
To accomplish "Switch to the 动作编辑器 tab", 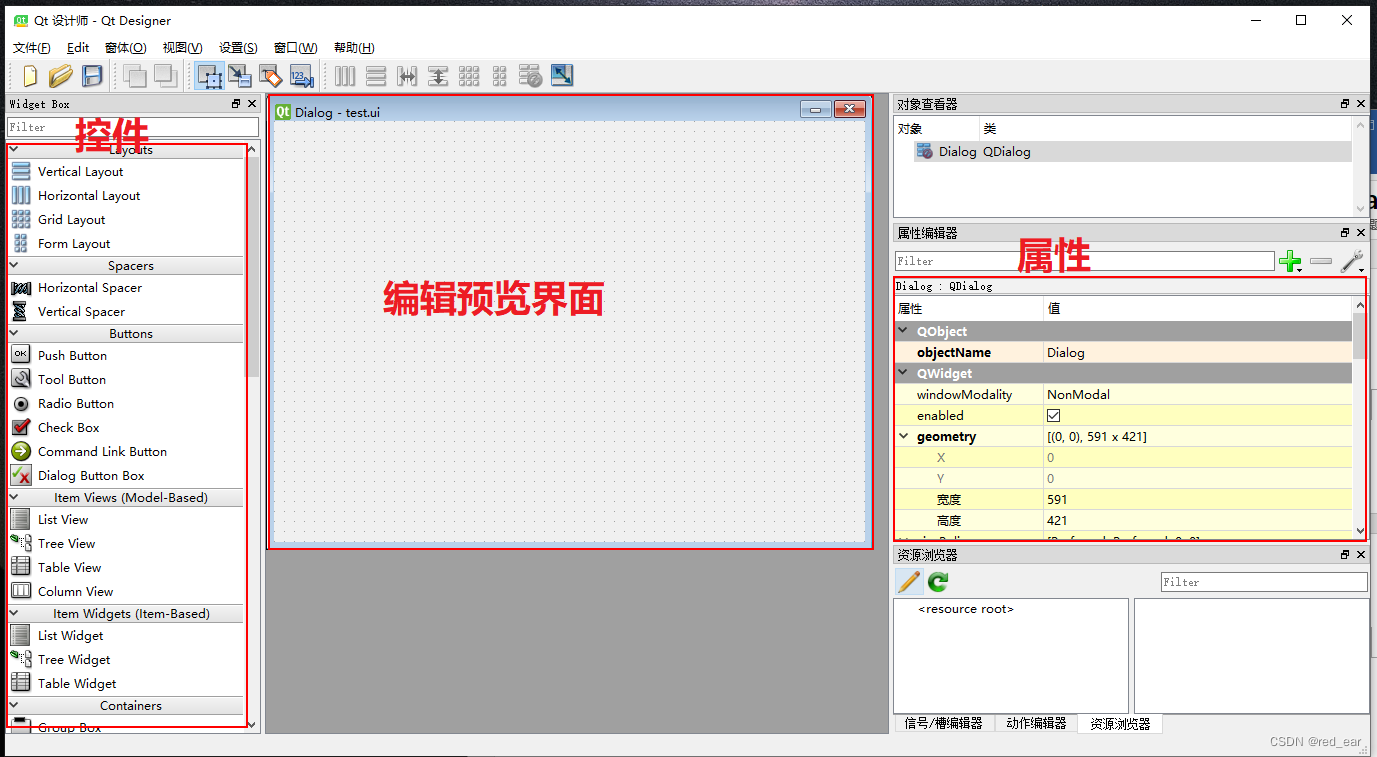I will pyautogui.click(x=1035, y=724).
